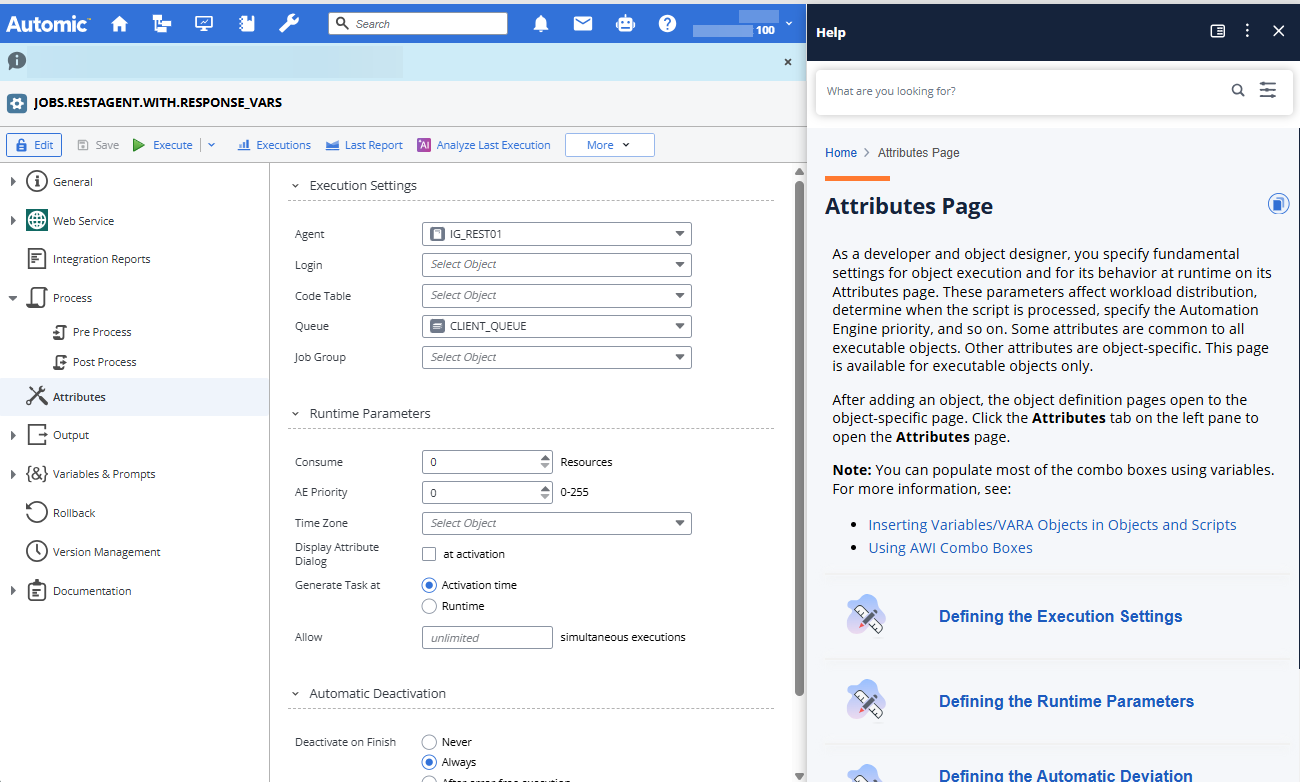Enable the at activation checkbox
1300x782 pixels.
tap(429, 553)
